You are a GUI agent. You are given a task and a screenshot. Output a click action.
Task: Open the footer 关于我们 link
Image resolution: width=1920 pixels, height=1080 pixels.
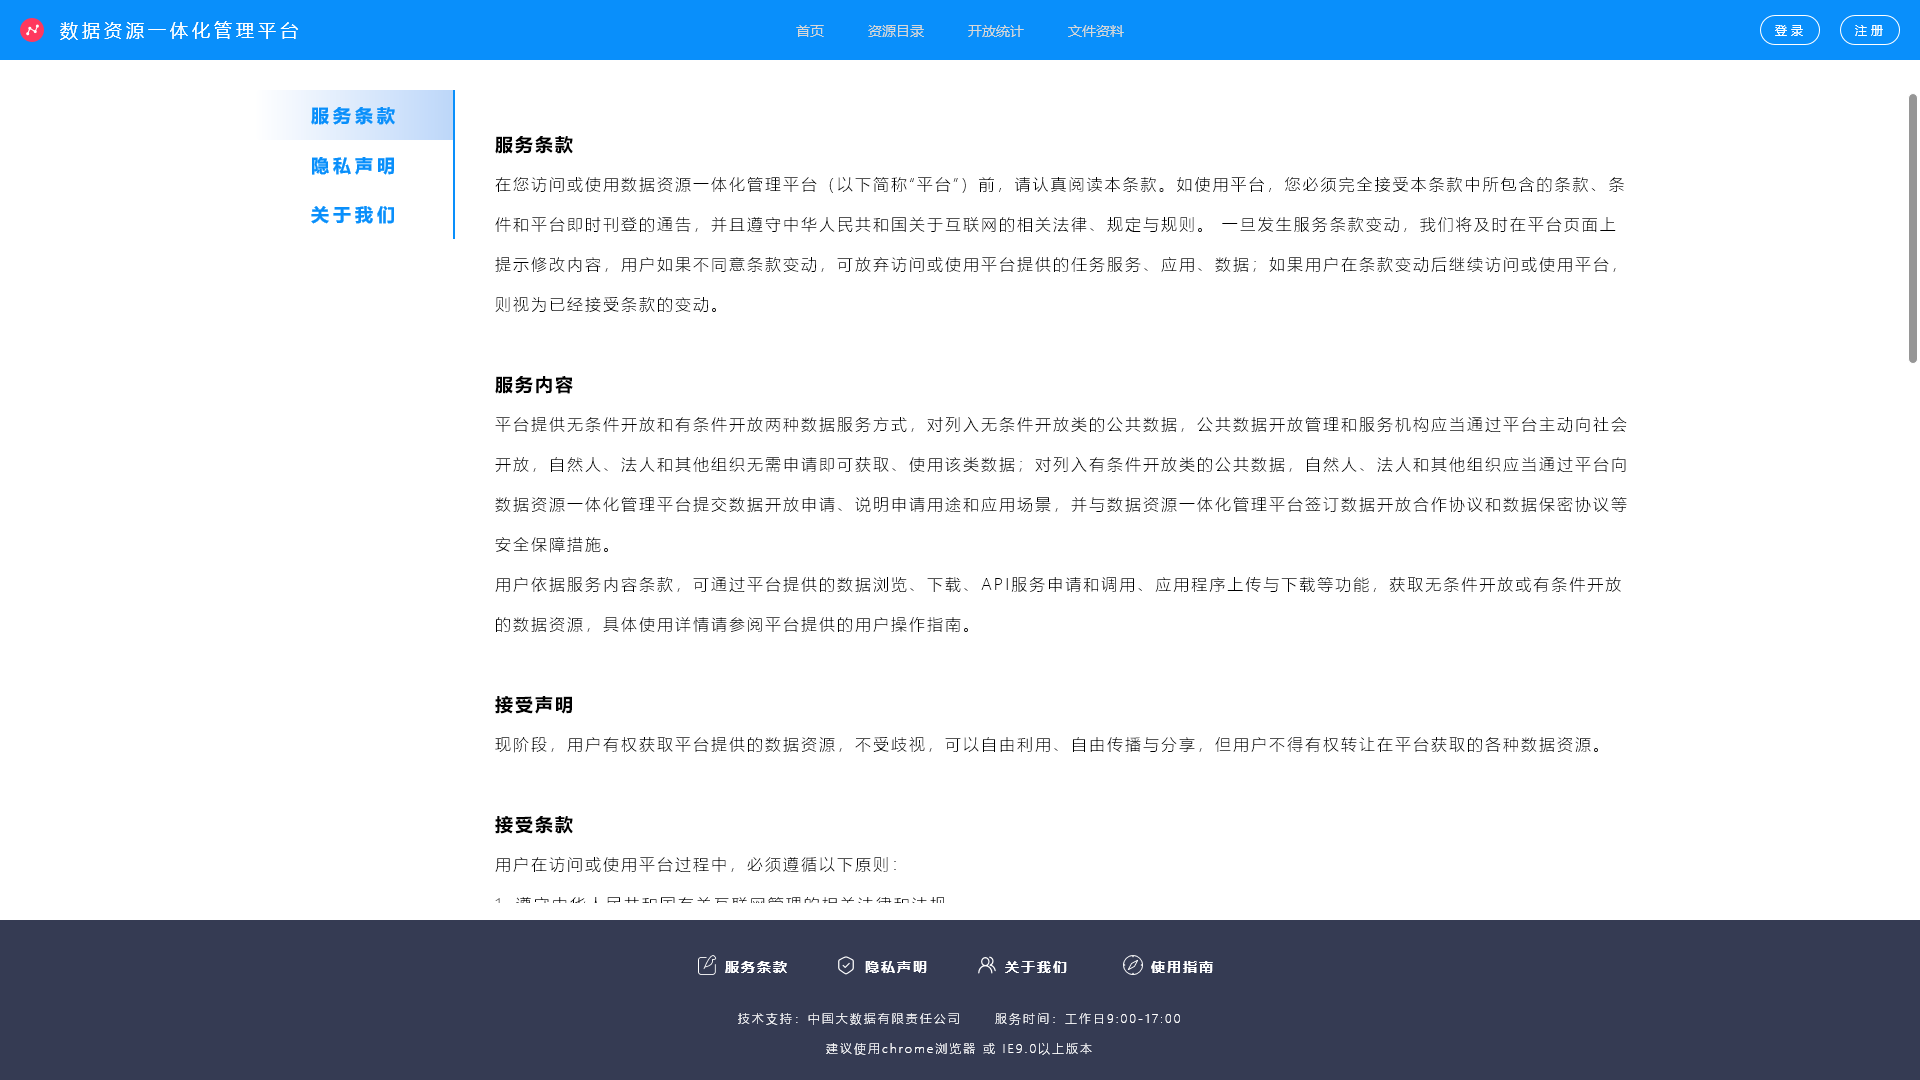pos(1036,967)
